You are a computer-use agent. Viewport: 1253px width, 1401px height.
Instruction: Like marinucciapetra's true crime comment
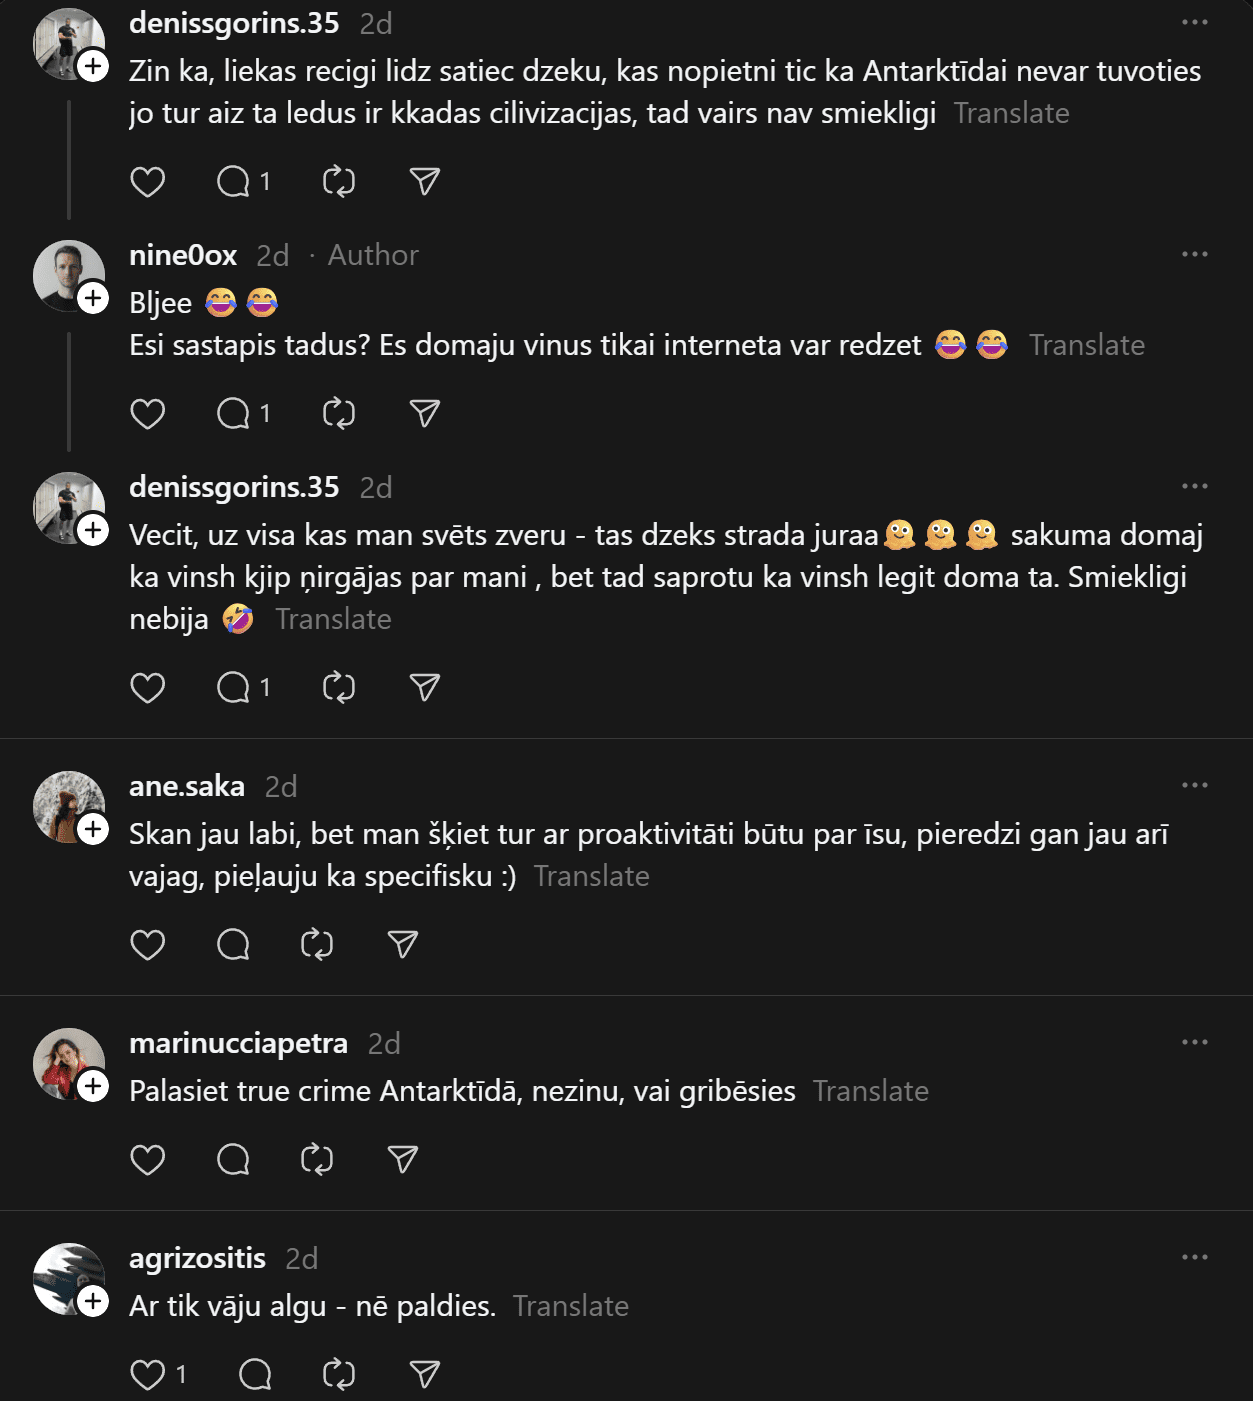click(x=148, y=1160)
